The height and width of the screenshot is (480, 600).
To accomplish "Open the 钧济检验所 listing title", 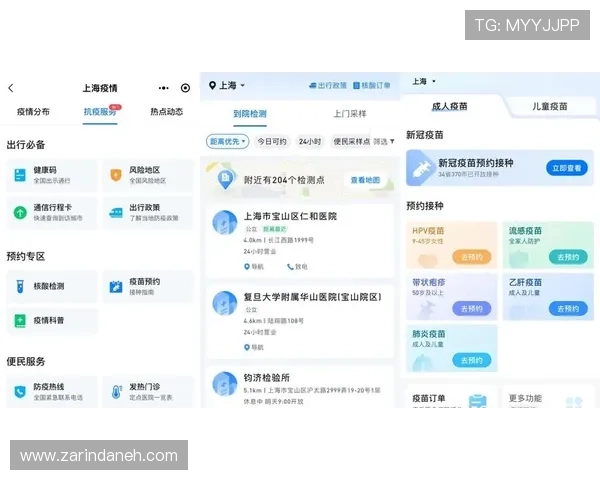I will coord(267,378).
